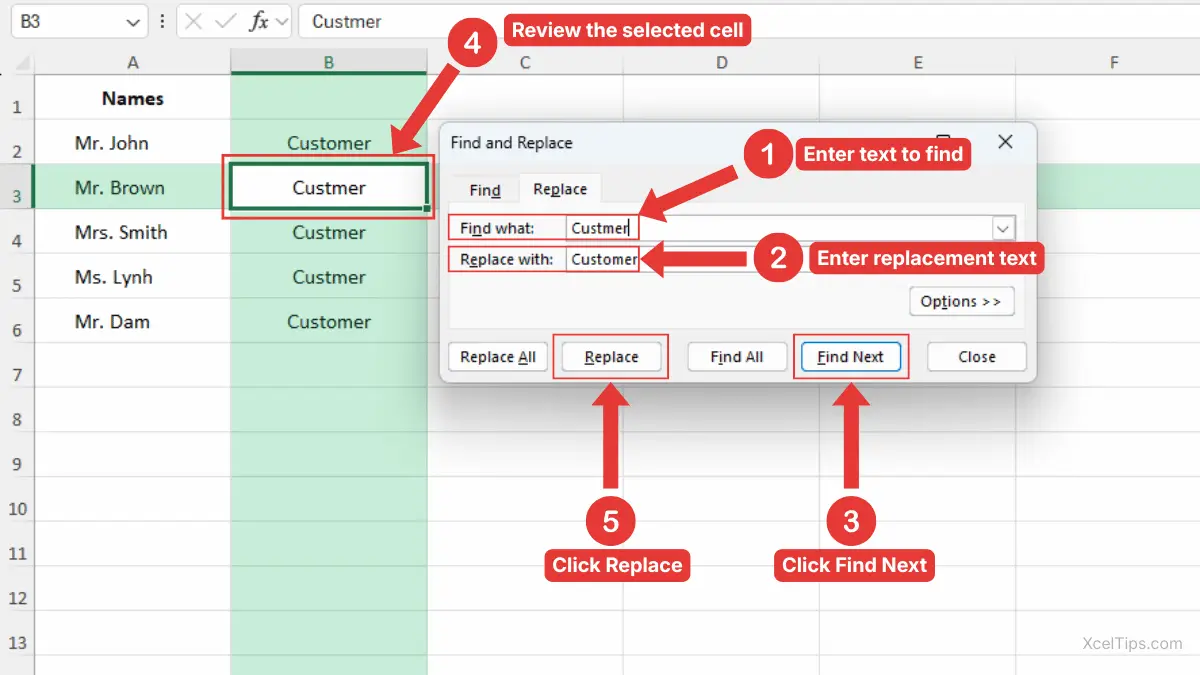Select column D header
This screenshot has width=1200, height=675.
(721, 63)
